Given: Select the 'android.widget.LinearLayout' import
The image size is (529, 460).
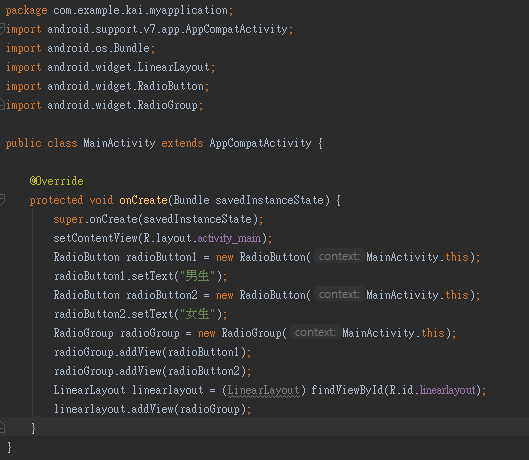Looking at the screenshot, I should [x=129, y=67].
